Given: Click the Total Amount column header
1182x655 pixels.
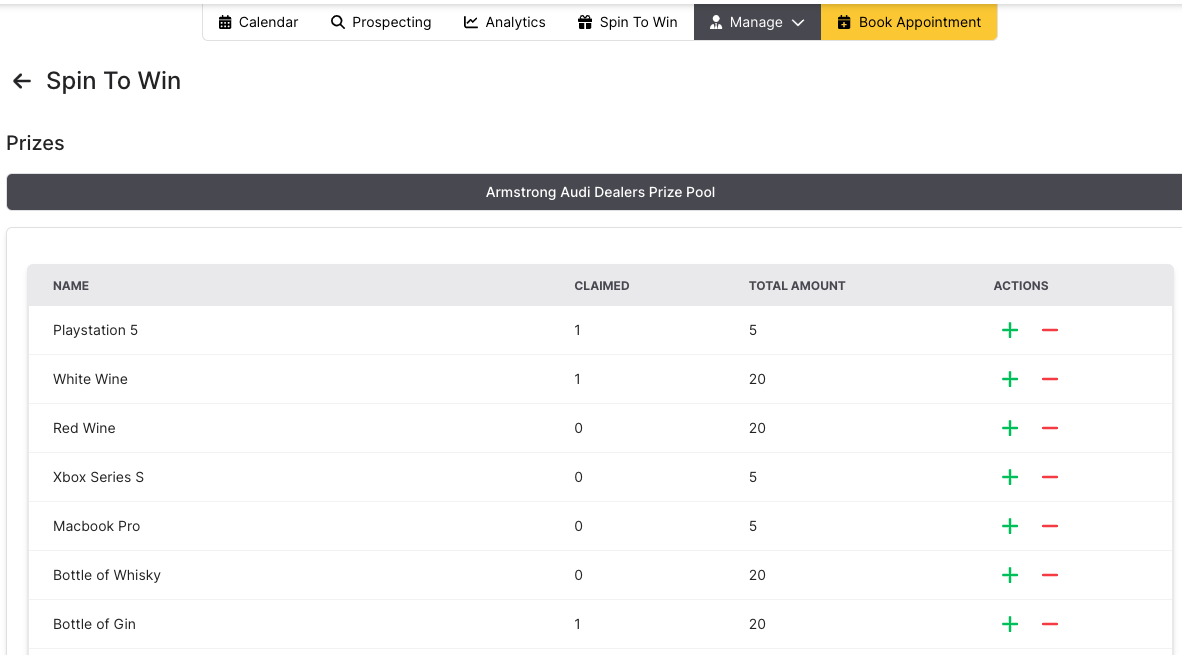Looking at the screenshot, I should tap(797, 286).
